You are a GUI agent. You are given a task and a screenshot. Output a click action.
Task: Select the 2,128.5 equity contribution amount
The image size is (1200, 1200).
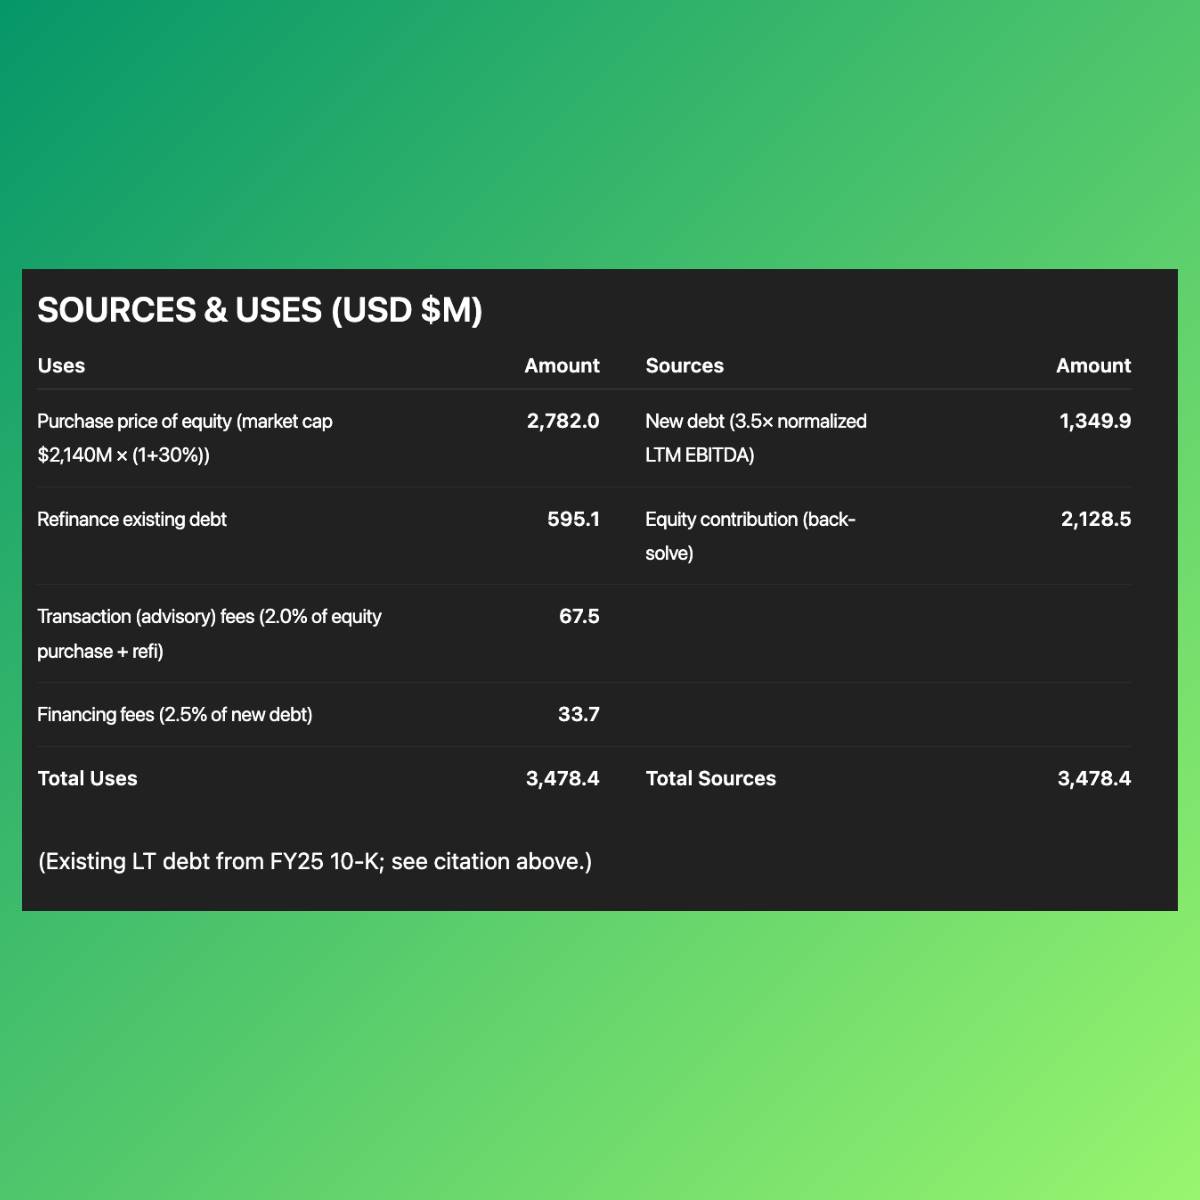pos(1096,519)
